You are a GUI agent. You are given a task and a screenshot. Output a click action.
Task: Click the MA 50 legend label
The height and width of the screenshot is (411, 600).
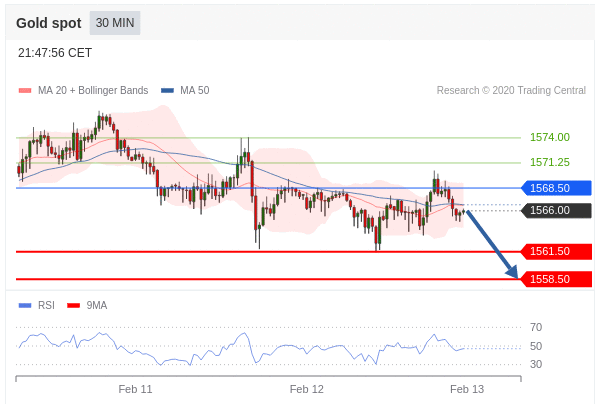click(195, 90)
